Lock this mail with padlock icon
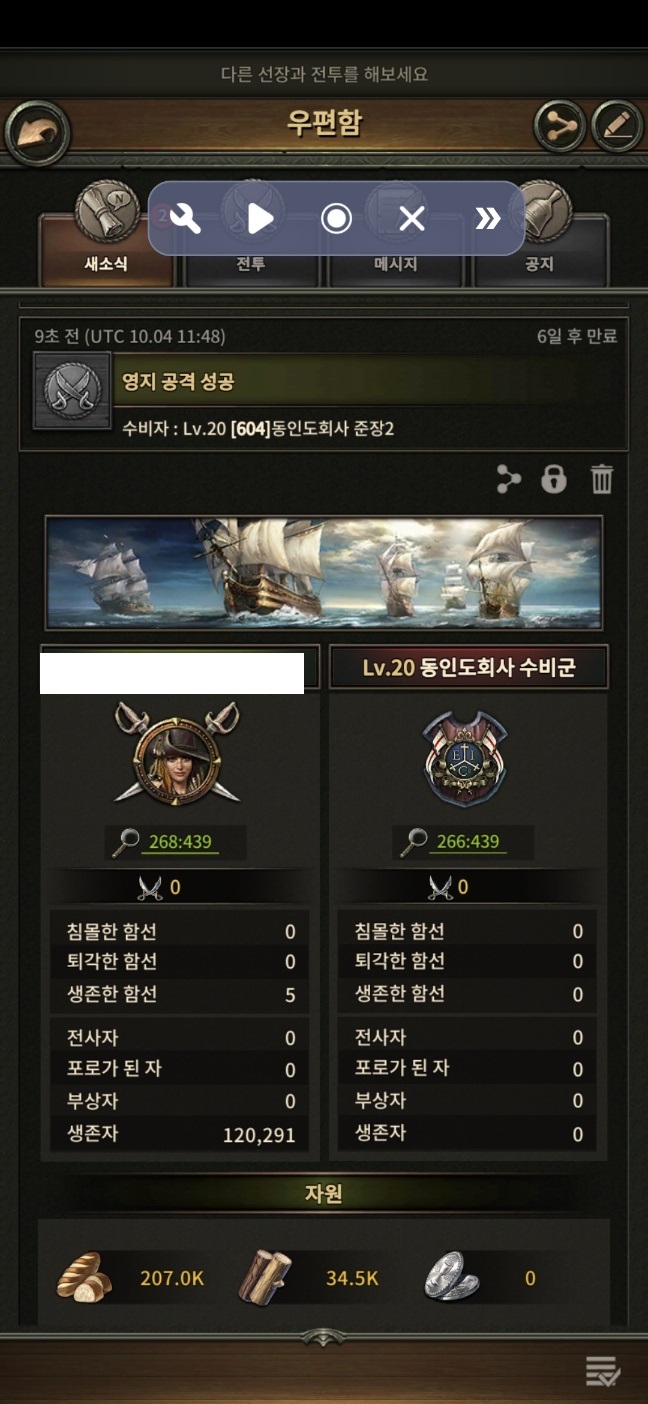This screenshot has width=648, height=1404. point(553,480)
